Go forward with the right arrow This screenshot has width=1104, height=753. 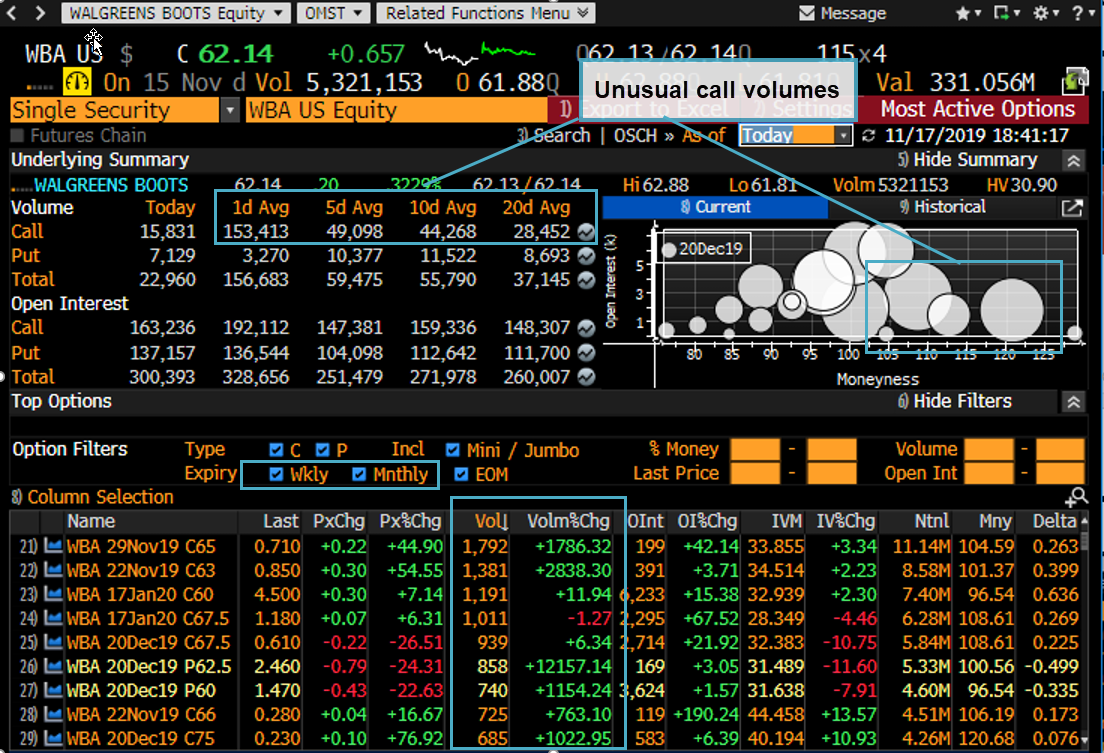(x=39, y=13)
